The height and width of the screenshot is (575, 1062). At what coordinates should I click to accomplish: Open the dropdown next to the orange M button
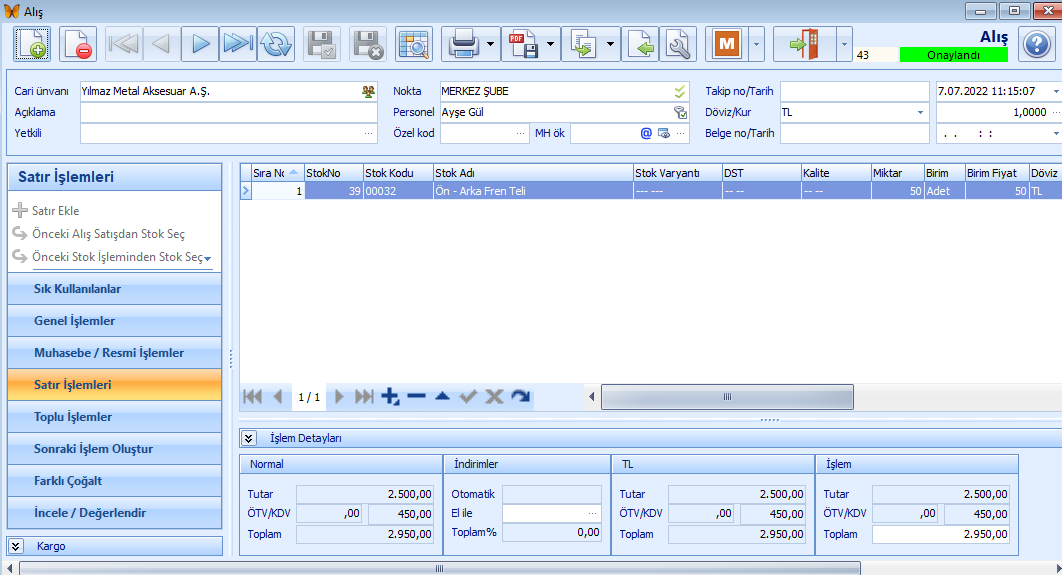point(756,45)
